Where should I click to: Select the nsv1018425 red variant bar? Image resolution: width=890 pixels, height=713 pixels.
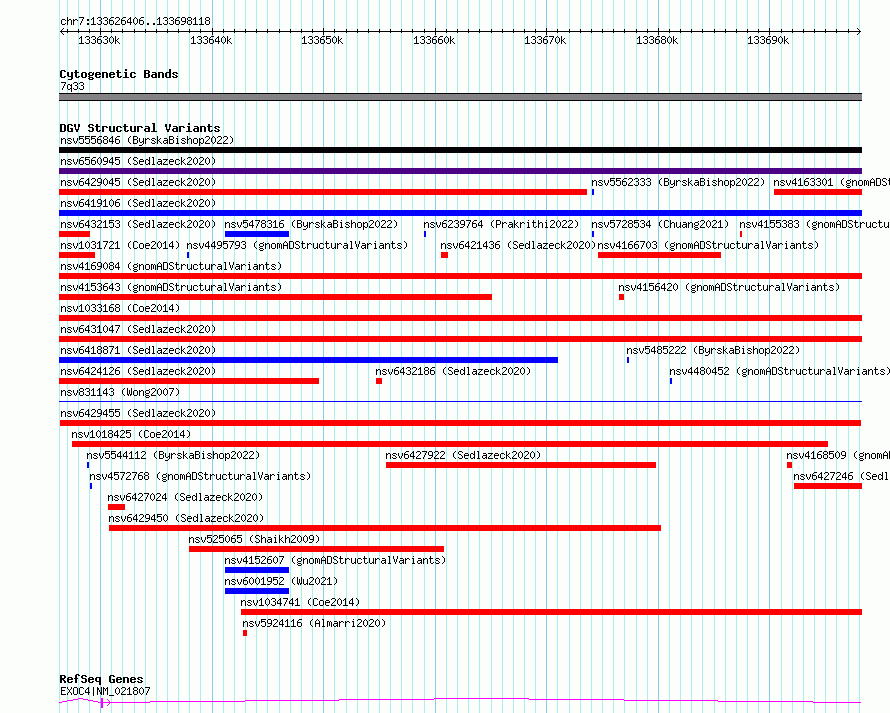pyautogui.click(x=450, y=444)
